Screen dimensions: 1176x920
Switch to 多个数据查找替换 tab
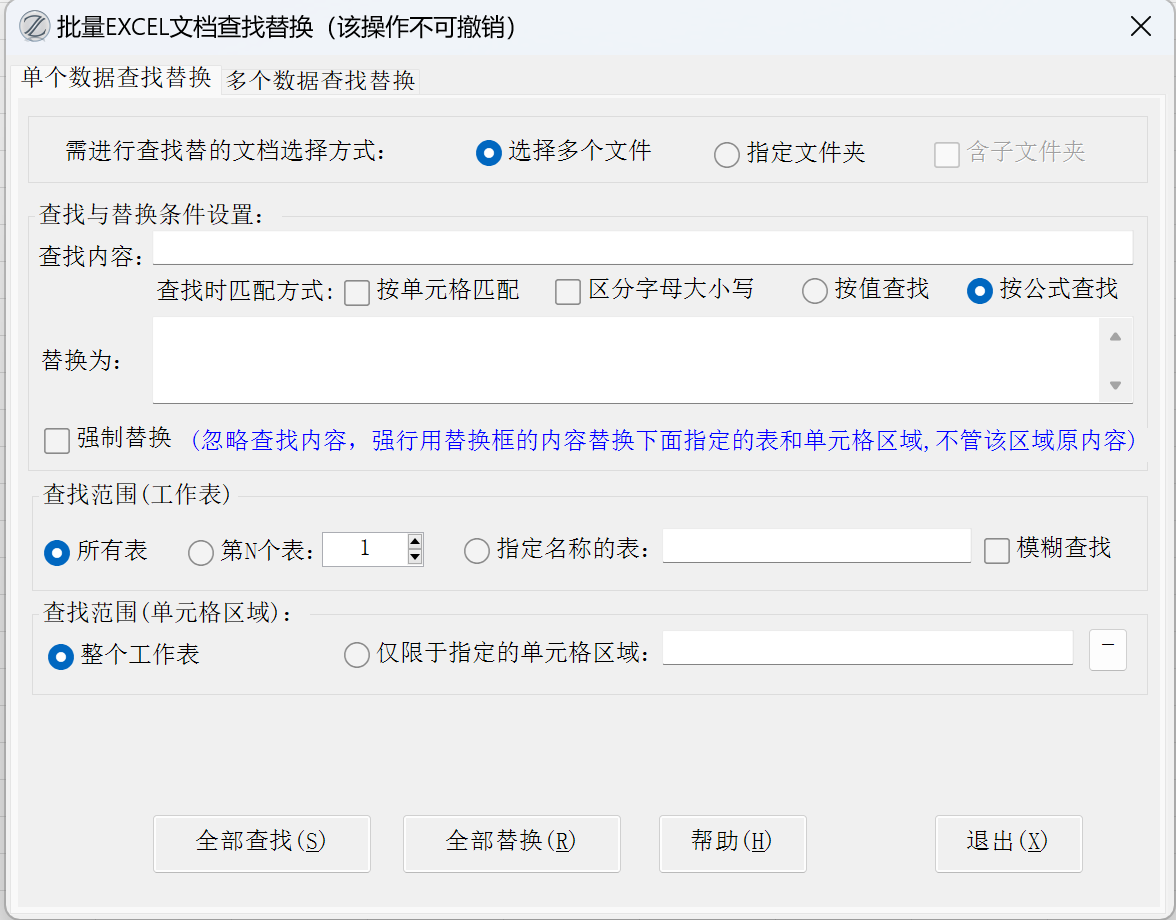tap(320, 81)
